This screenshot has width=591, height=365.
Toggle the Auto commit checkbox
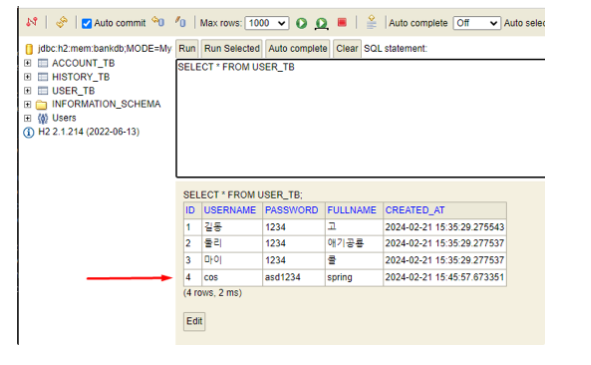(87, 23)
